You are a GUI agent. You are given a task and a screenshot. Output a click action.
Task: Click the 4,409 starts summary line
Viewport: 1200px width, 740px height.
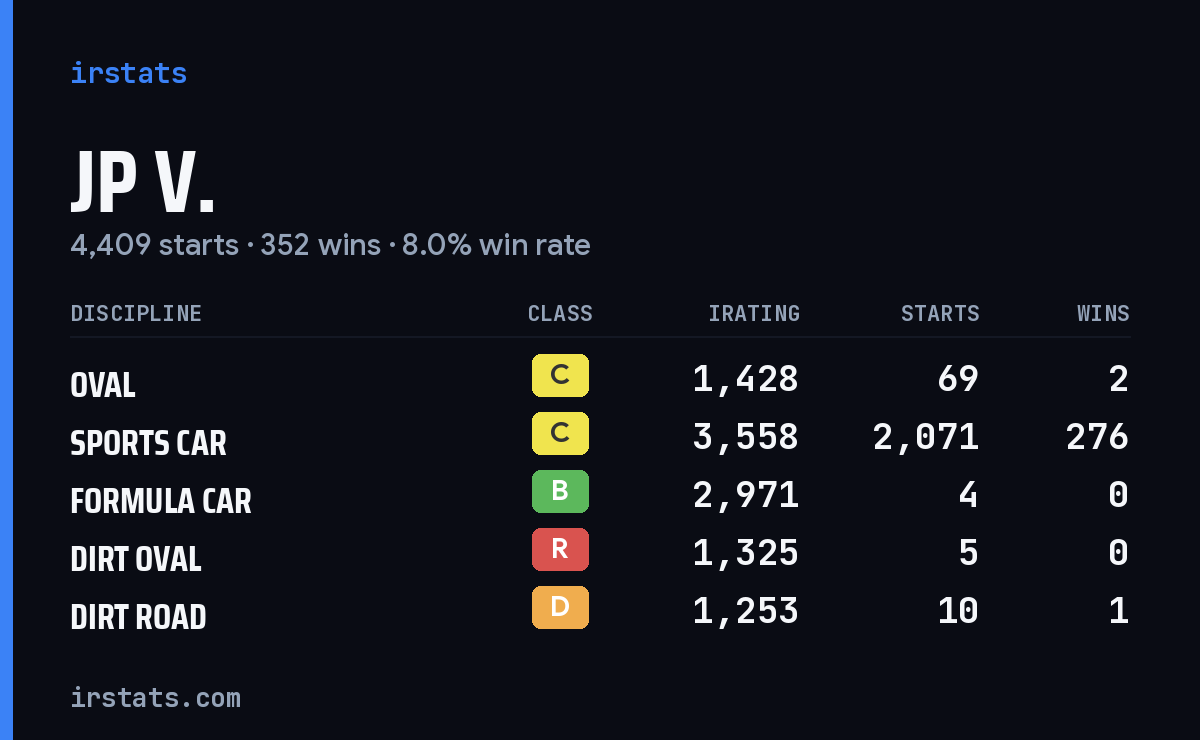[330, 245]
